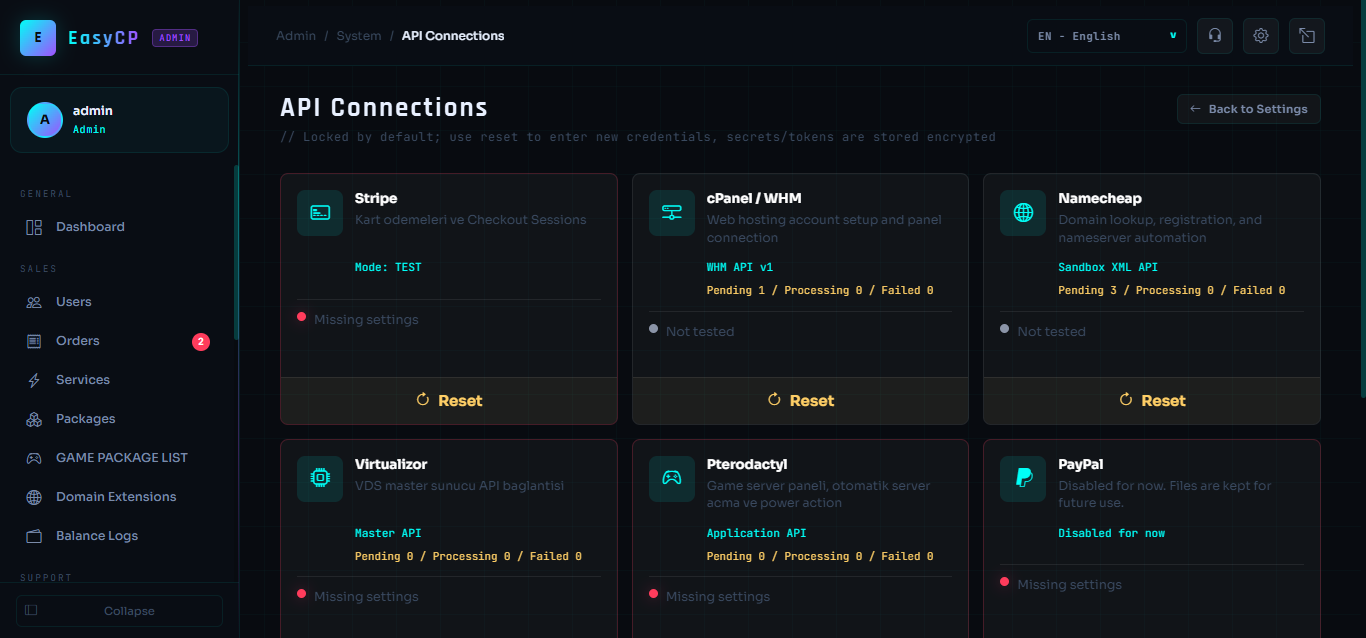This screenshot has height=638, width=1366.
Task: Click the ADMIN badge next to EasyCP
Action: 175,38
